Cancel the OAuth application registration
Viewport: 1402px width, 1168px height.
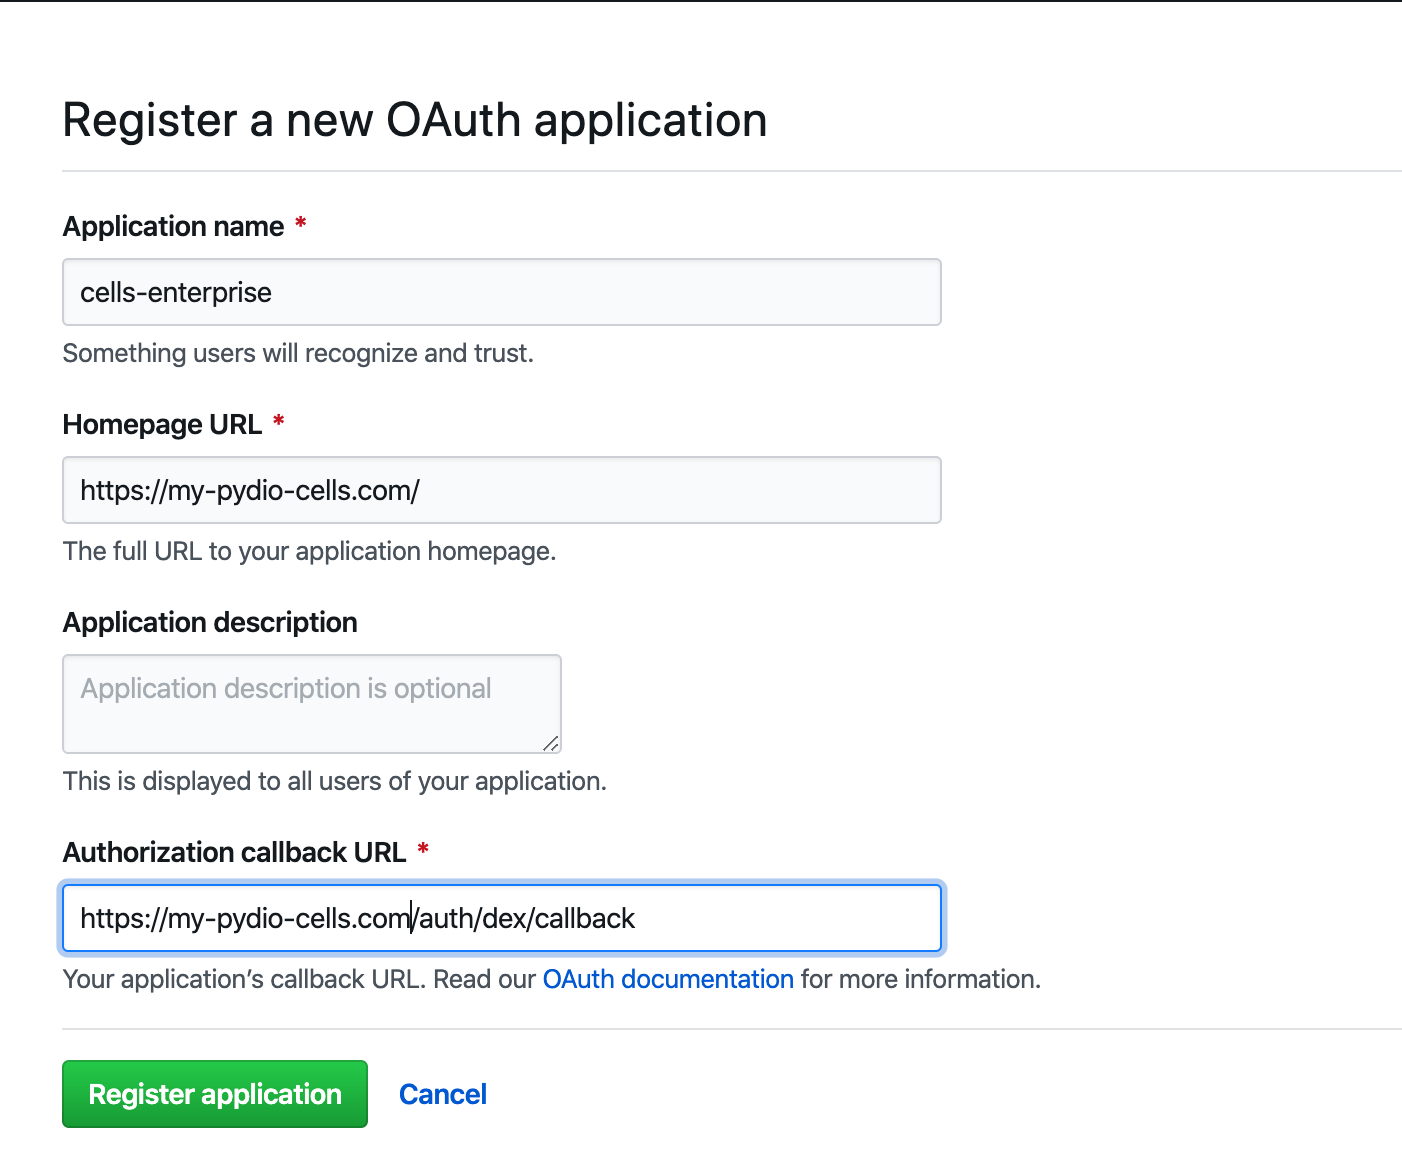[x=443, y=1094]
